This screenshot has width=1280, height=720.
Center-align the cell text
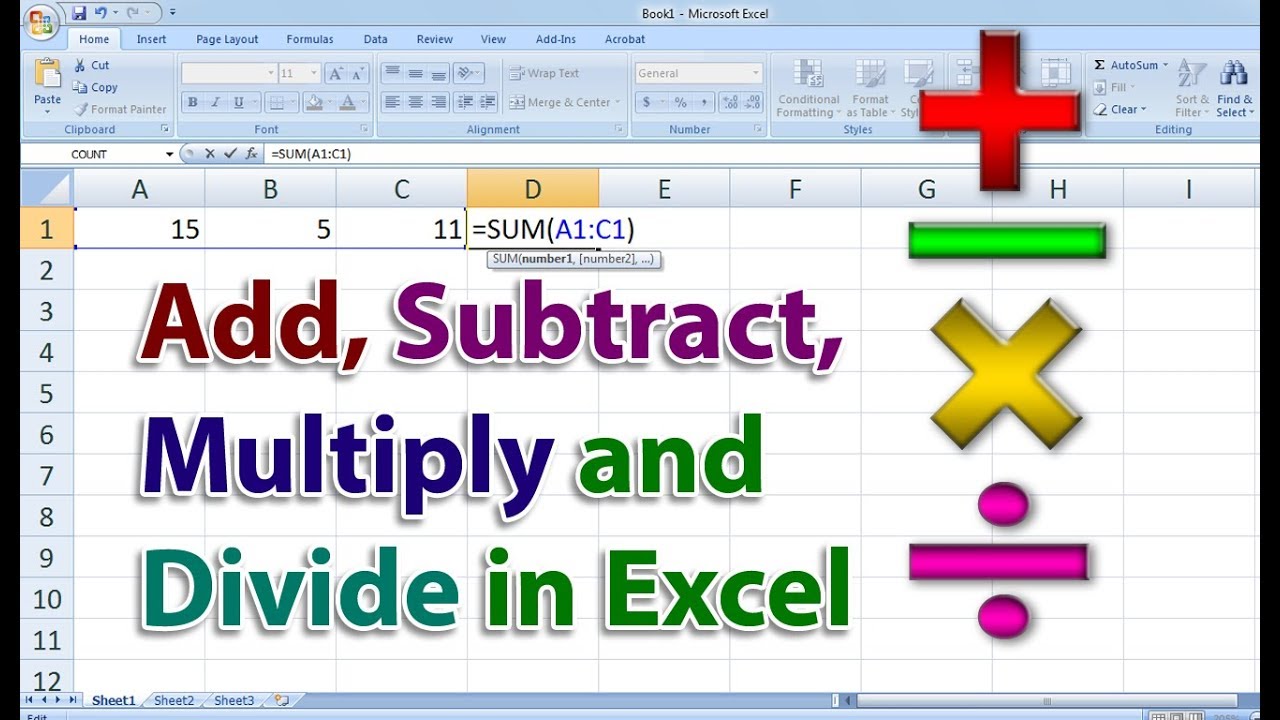click(415, 102)
